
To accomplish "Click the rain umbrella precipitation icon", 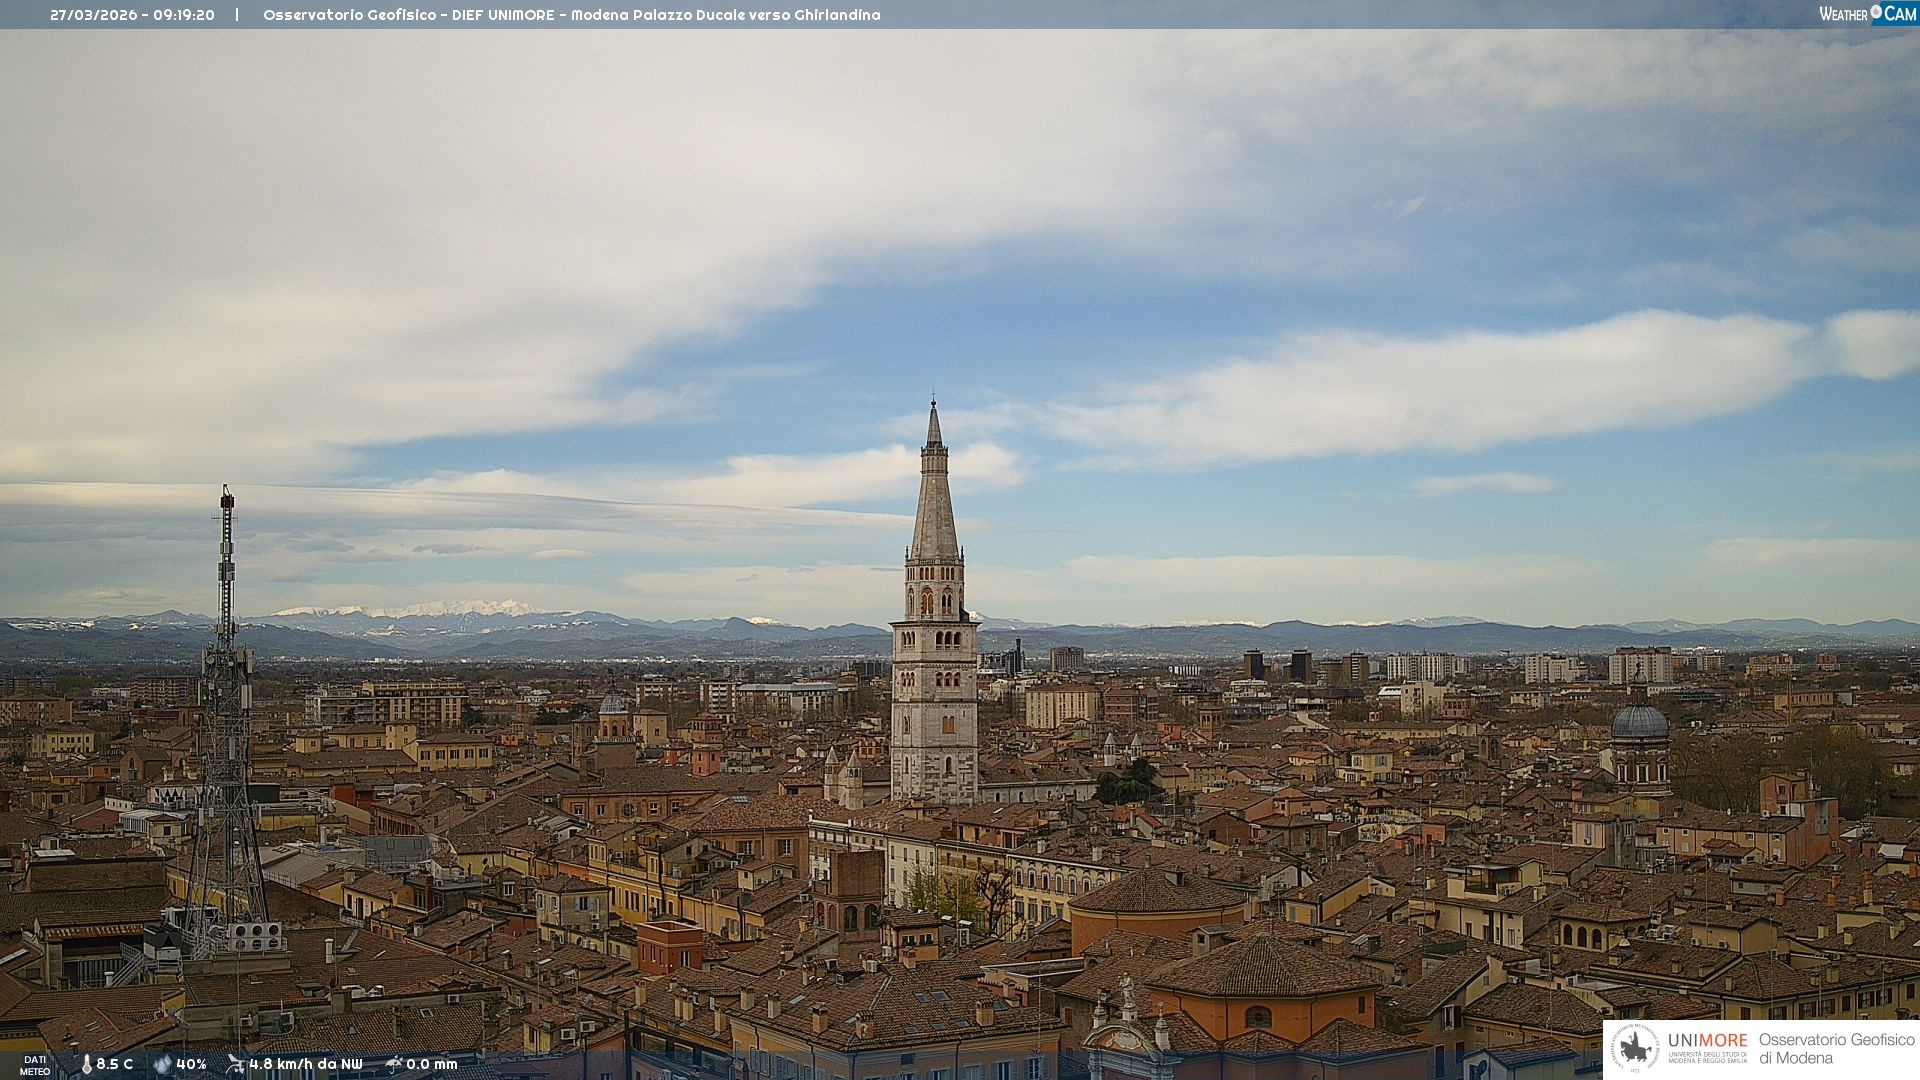I will 393,1064.
